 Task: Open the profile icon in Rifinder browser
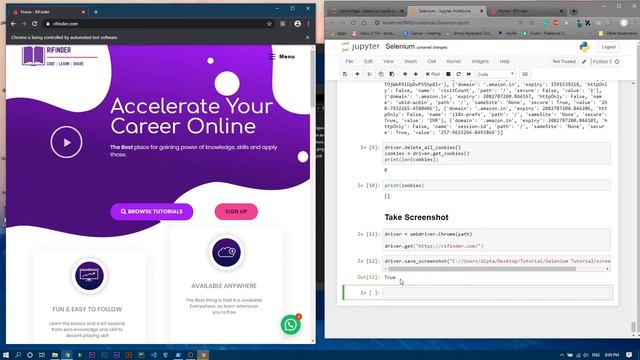tap(298, 24)
